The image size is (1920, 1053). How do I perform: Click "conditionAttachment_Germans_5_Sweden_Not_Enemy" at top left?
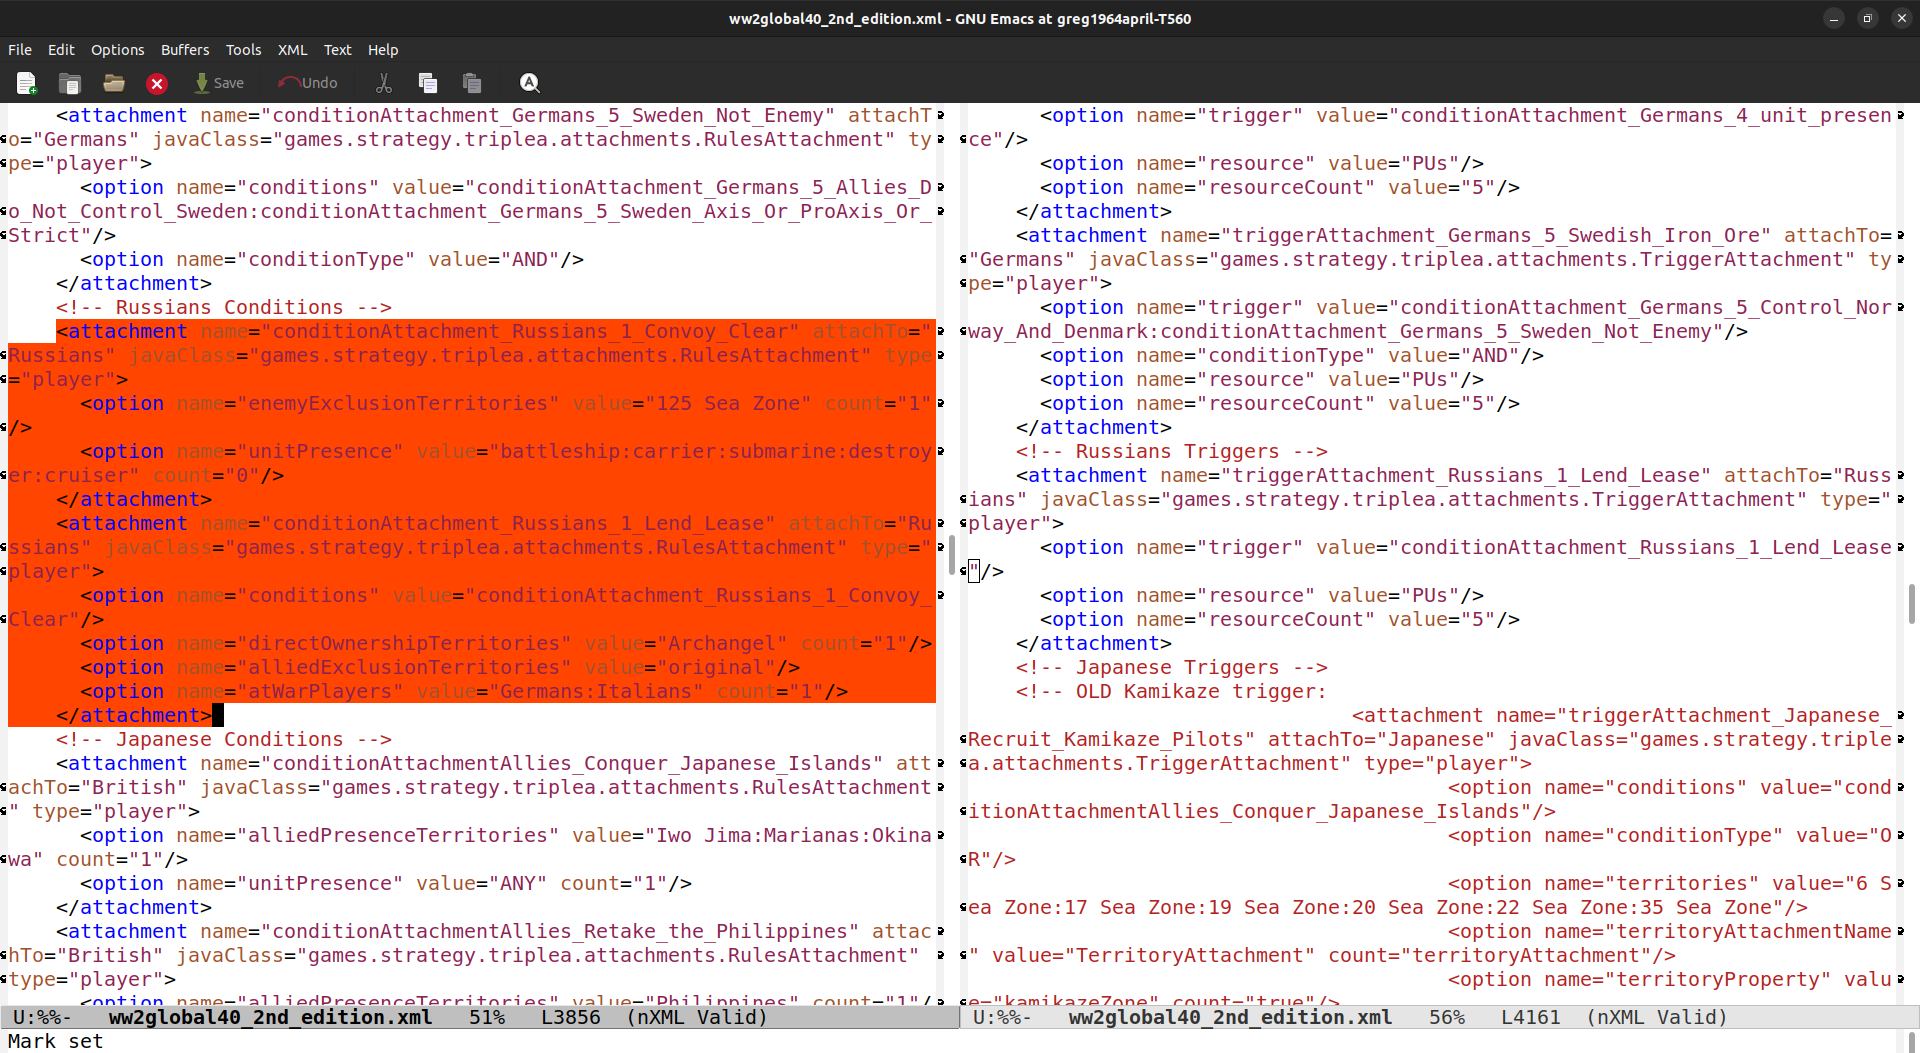click(x=548, y=116)
